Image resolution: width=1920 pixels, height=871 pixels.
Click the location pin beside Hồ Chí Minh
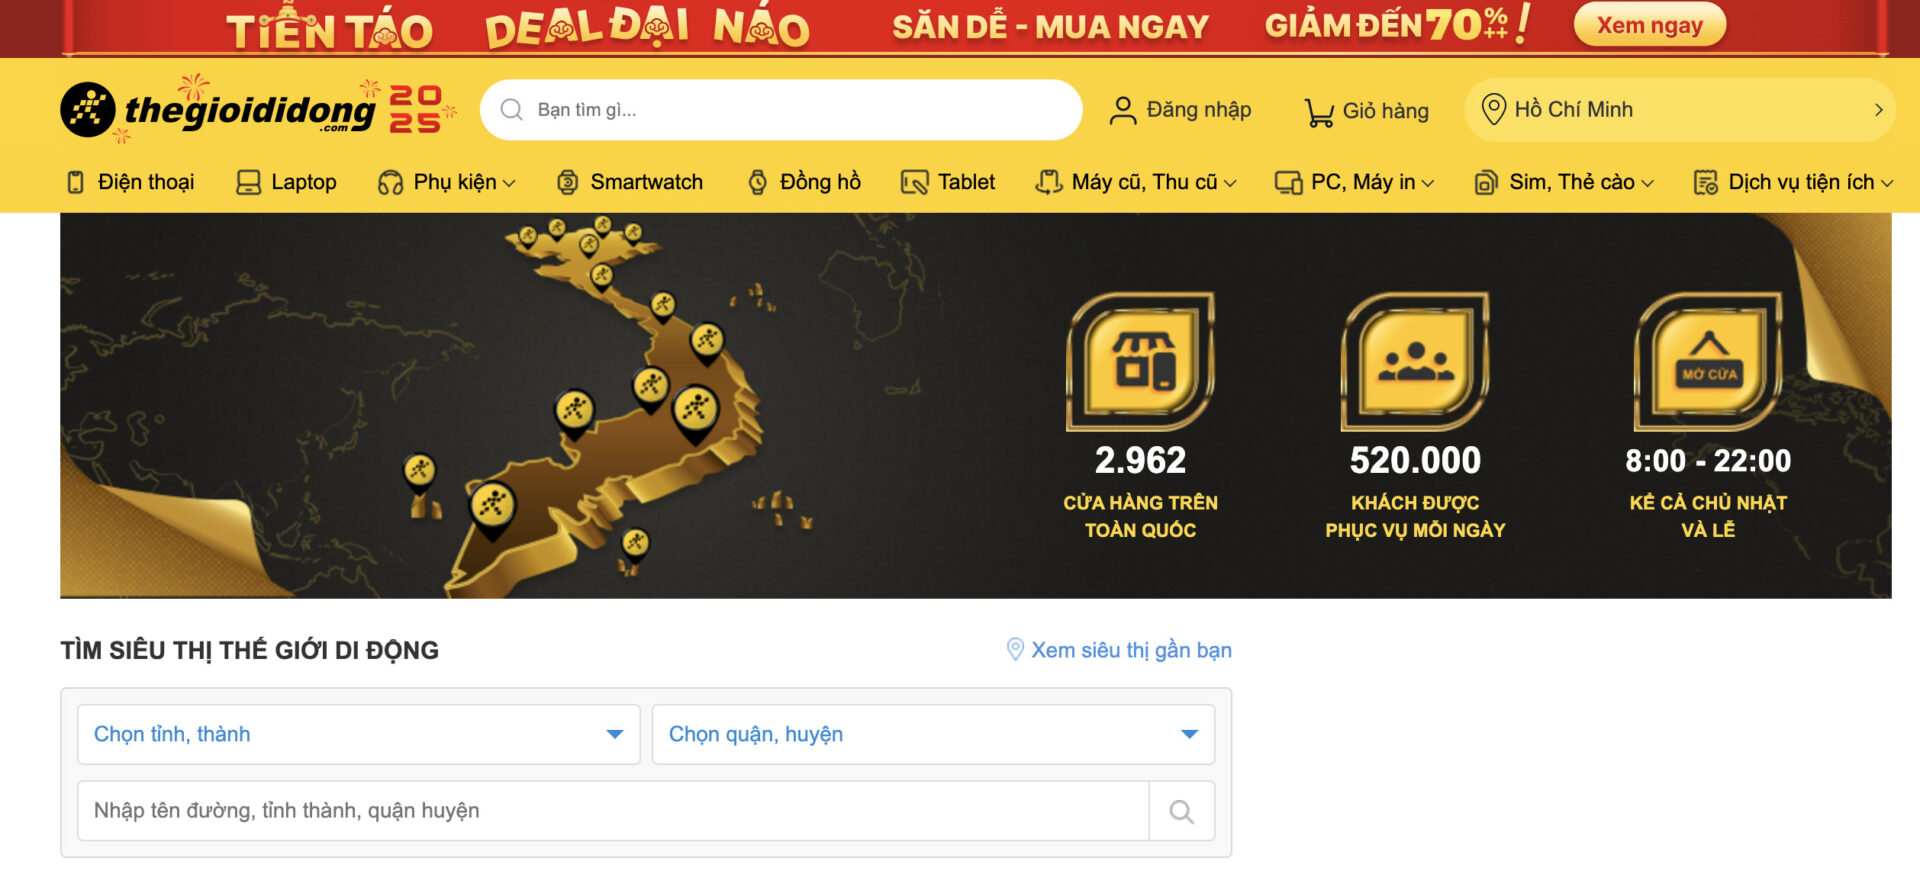1493,109
